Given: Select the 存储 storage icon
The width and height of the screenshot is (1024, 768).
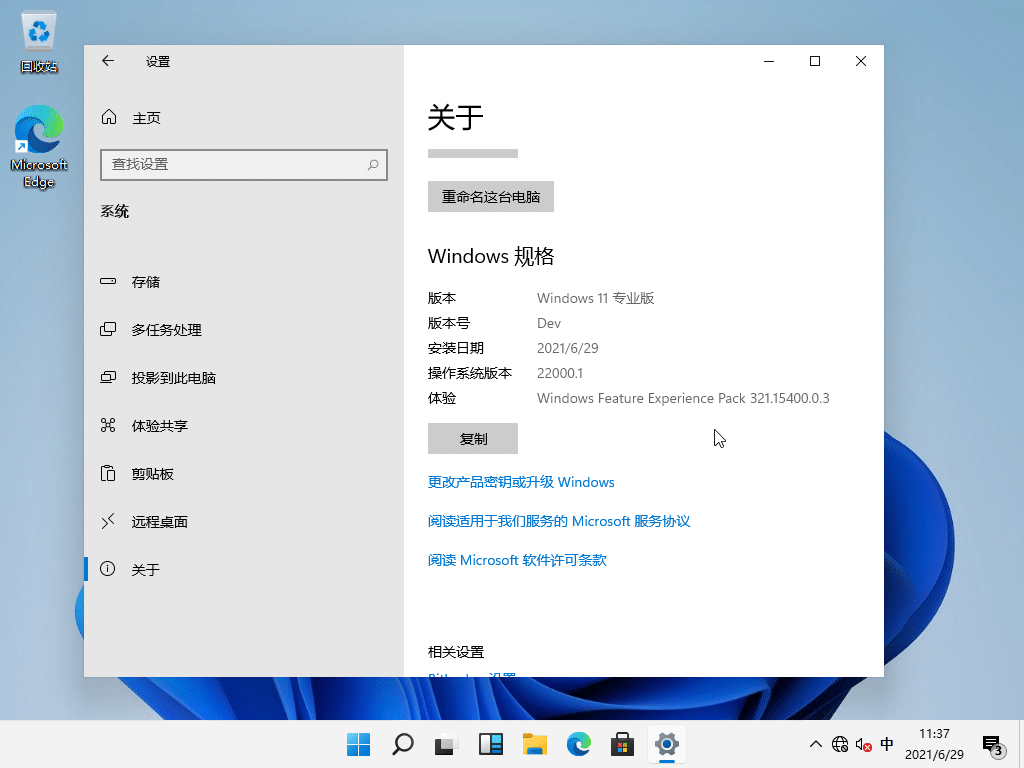Looking at the screenshot, I should pos(108,281).
